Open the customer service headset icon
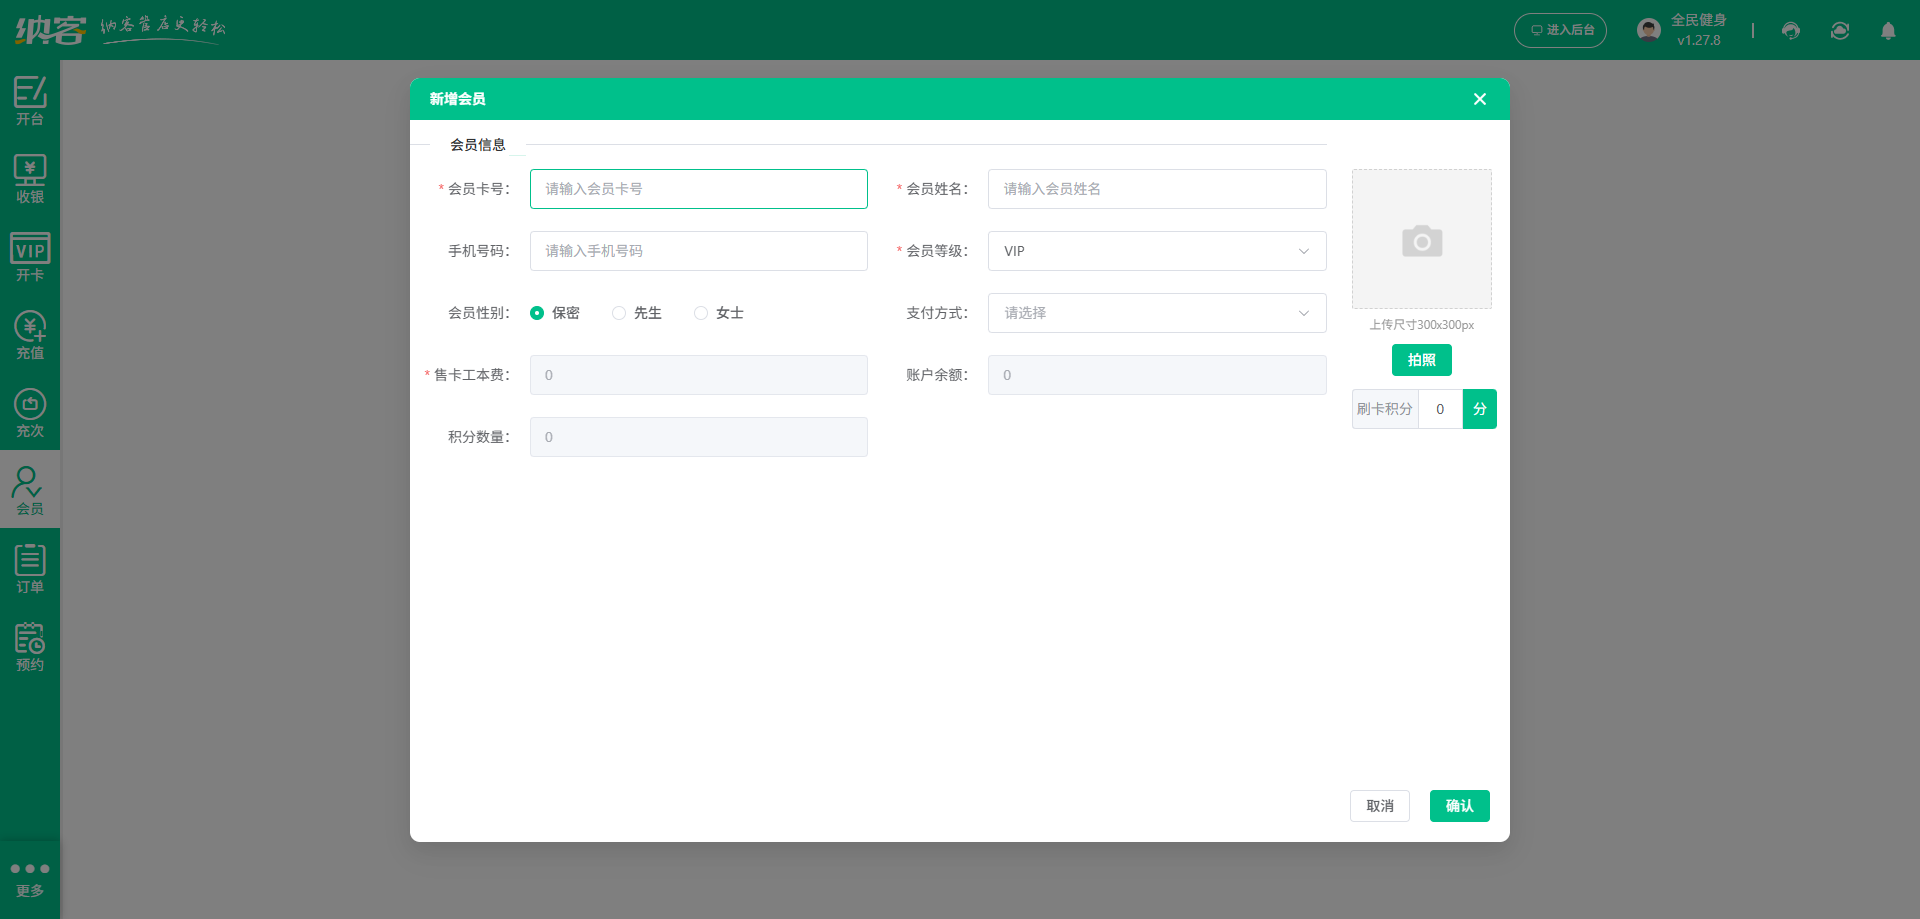The image size is (1920, 919). (x=1790, y=30)
